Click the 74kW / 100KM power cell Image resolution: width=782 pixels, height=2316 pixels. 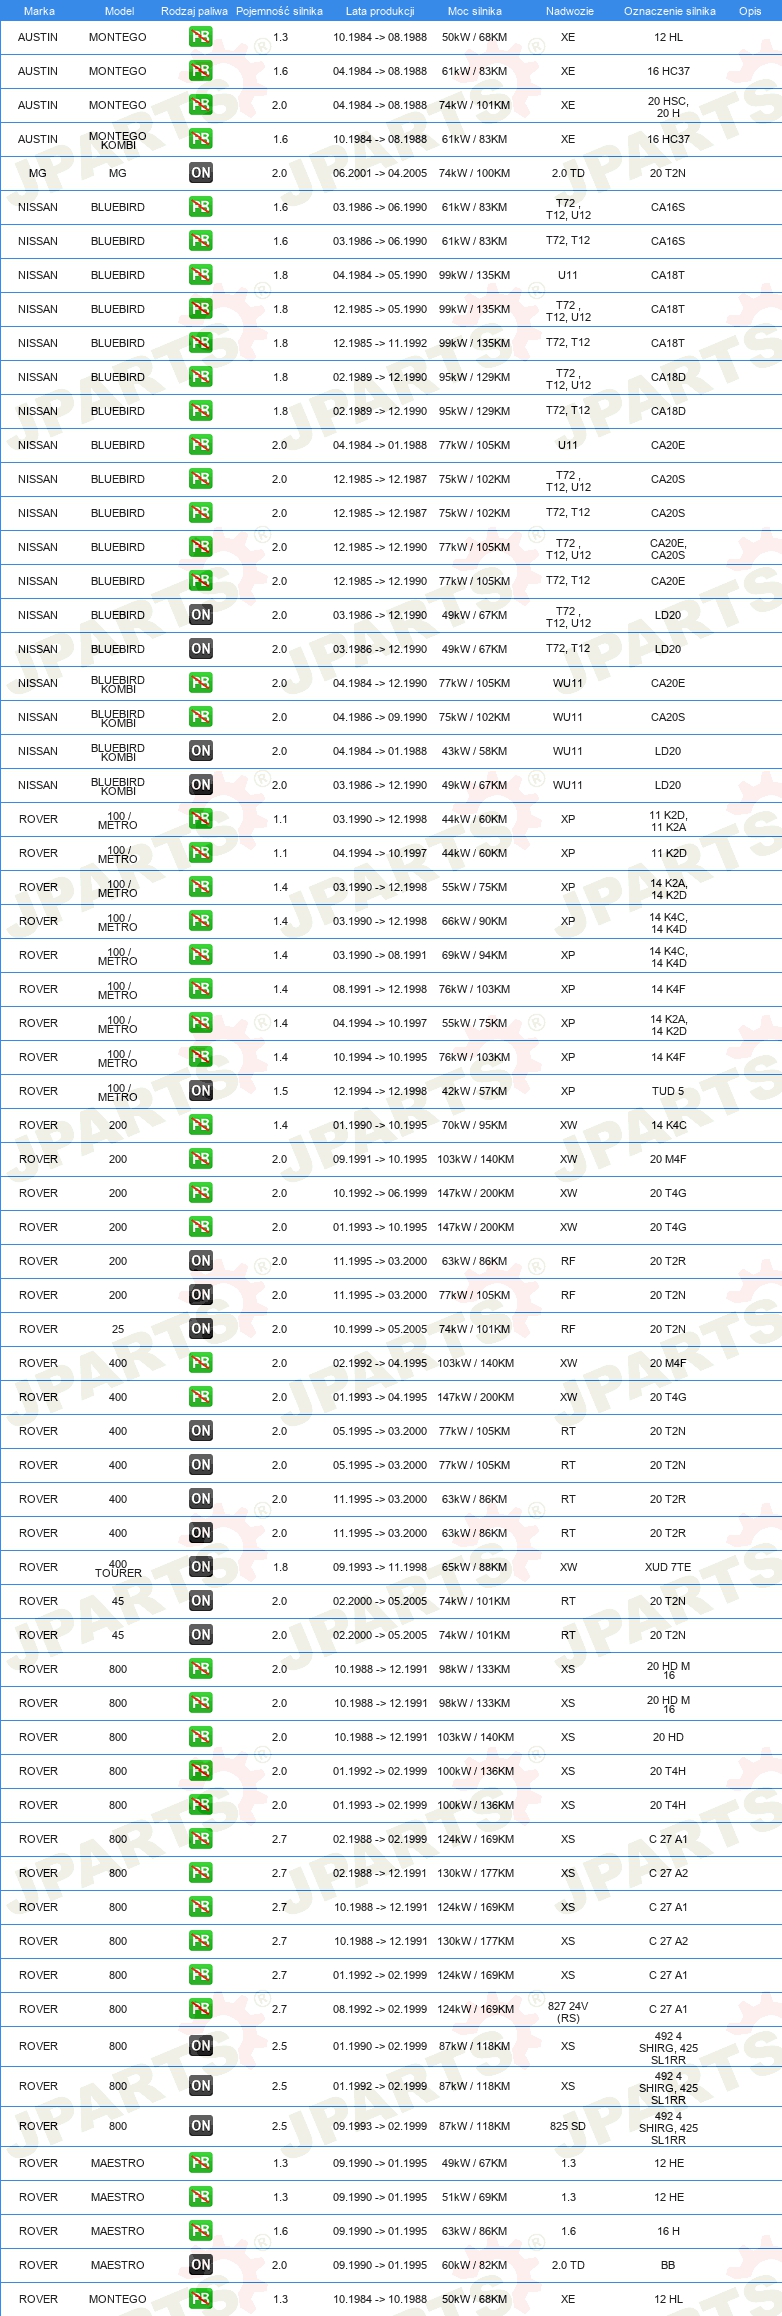click(474, 173)
